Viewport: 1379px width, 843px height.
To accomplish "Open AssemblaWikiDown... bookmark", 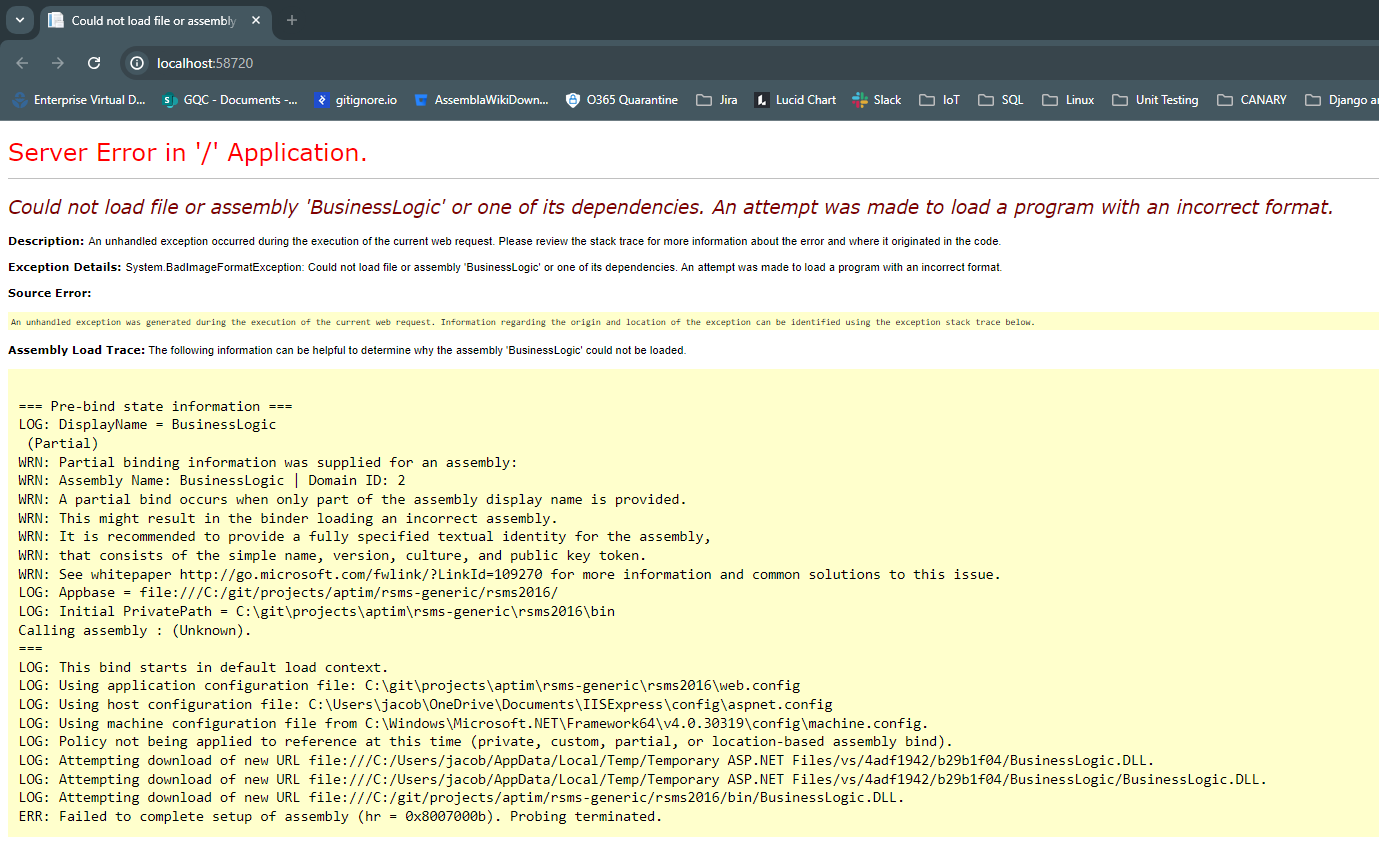I will coord(481,100).
